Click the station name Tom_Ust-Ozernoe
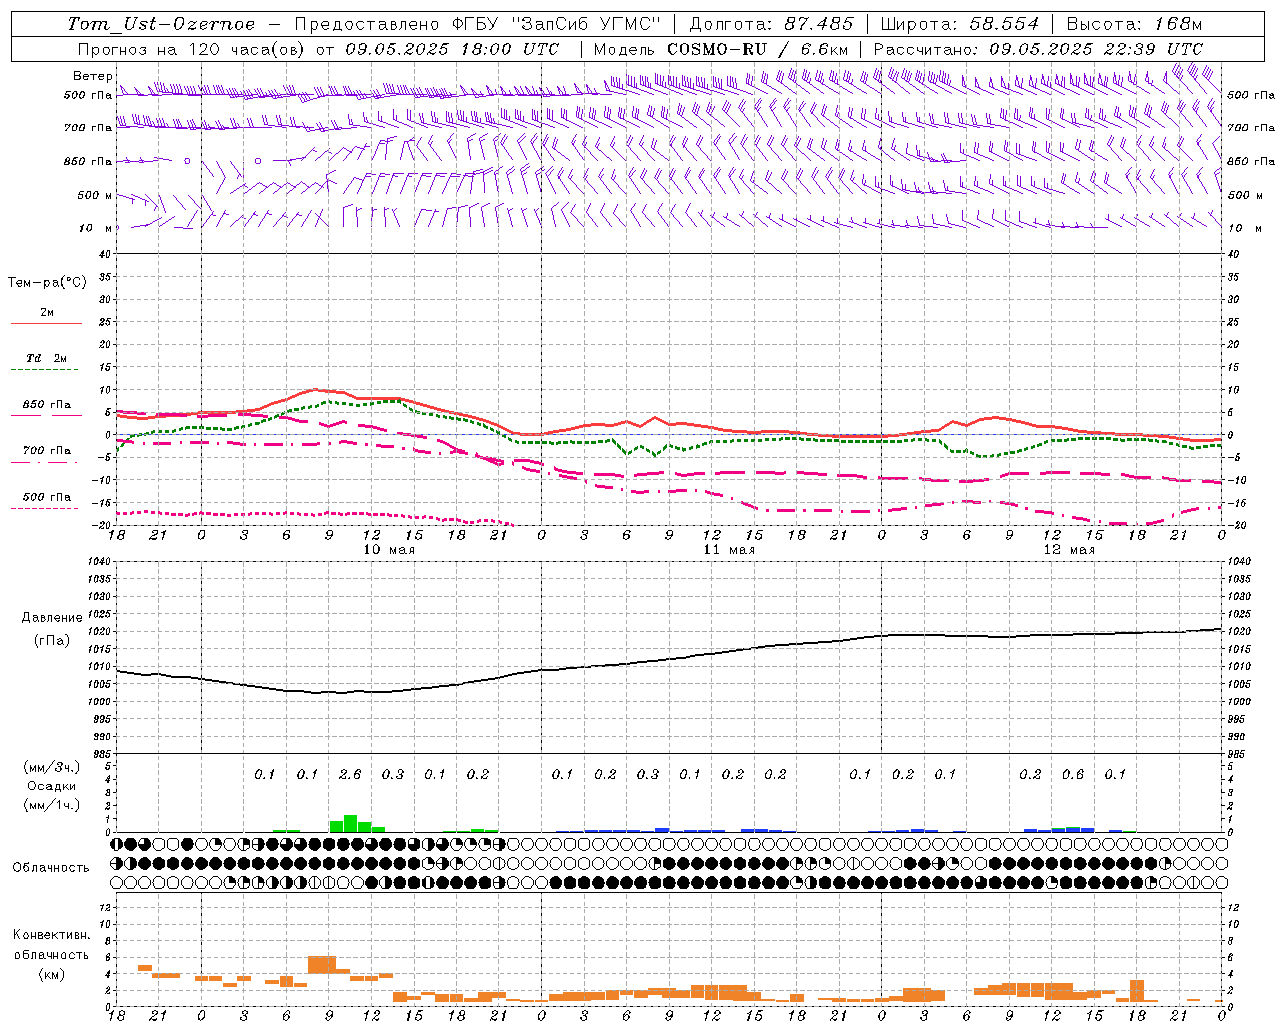The image size is (1280, 1024). [162, 24]
